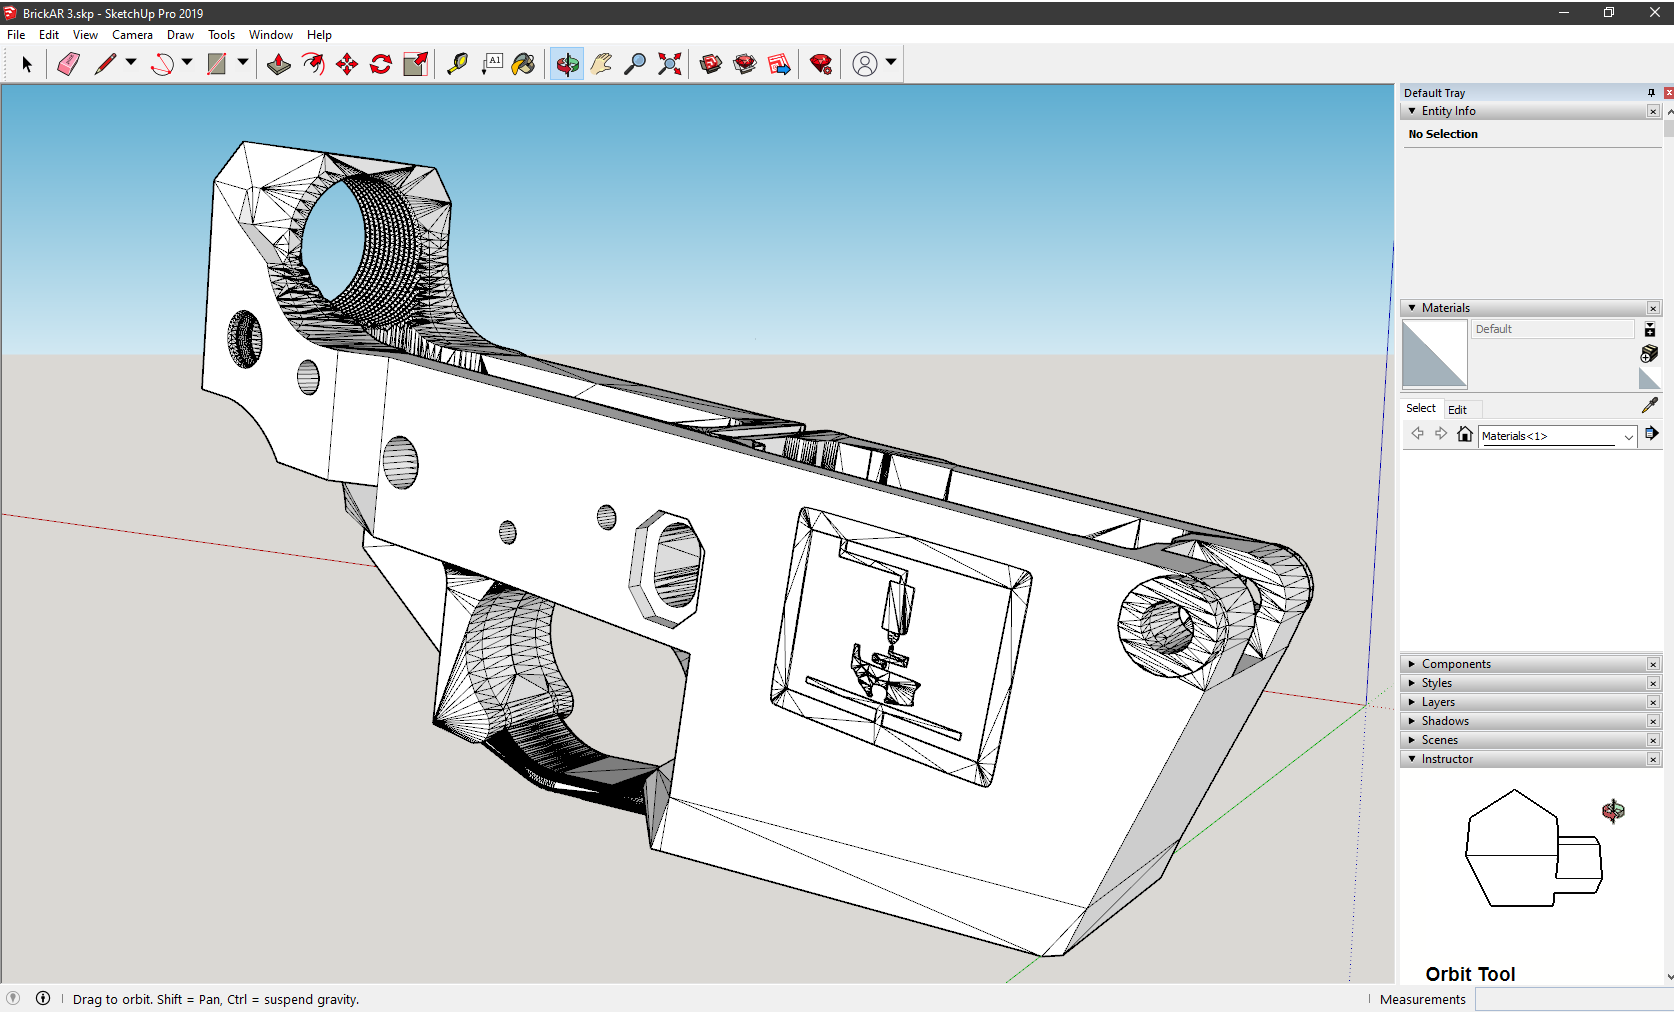Pin the Default Tray with auto-hide toggle
This screenshot has width=1674, height=1012.
pyautogui.click(x=1651, y=93)
